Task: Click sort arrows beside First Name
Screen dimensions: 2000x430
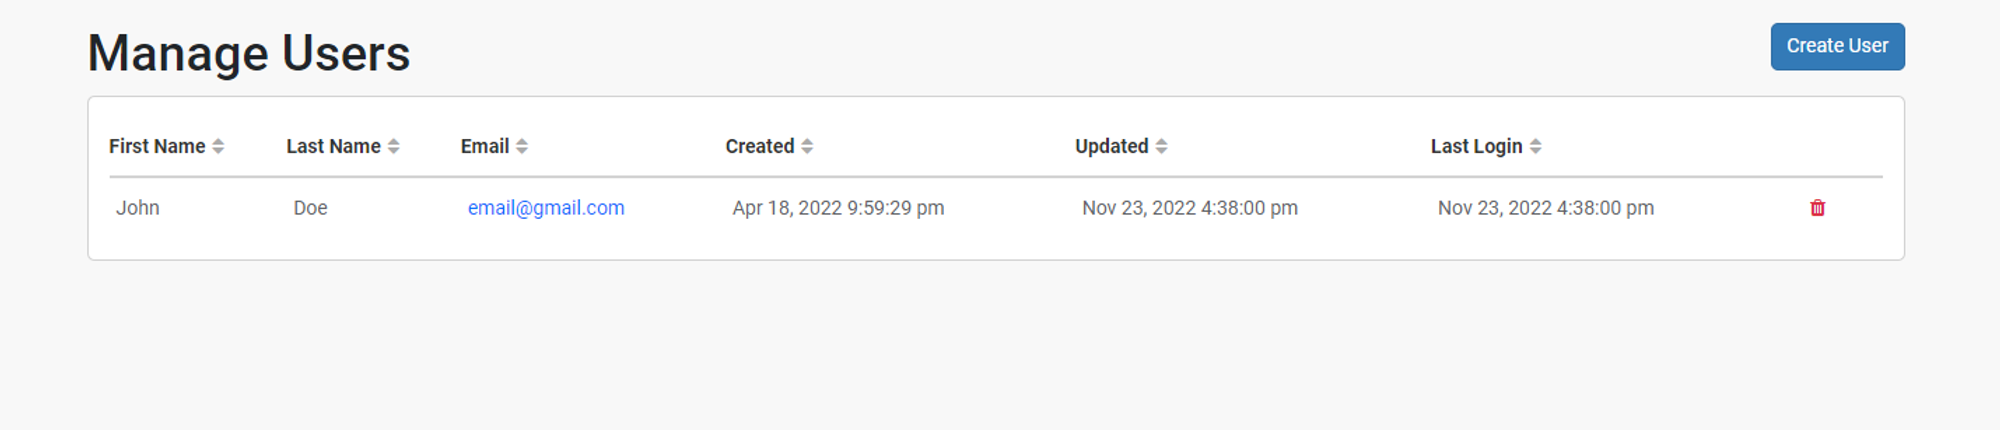Action: tap(218, 146)
